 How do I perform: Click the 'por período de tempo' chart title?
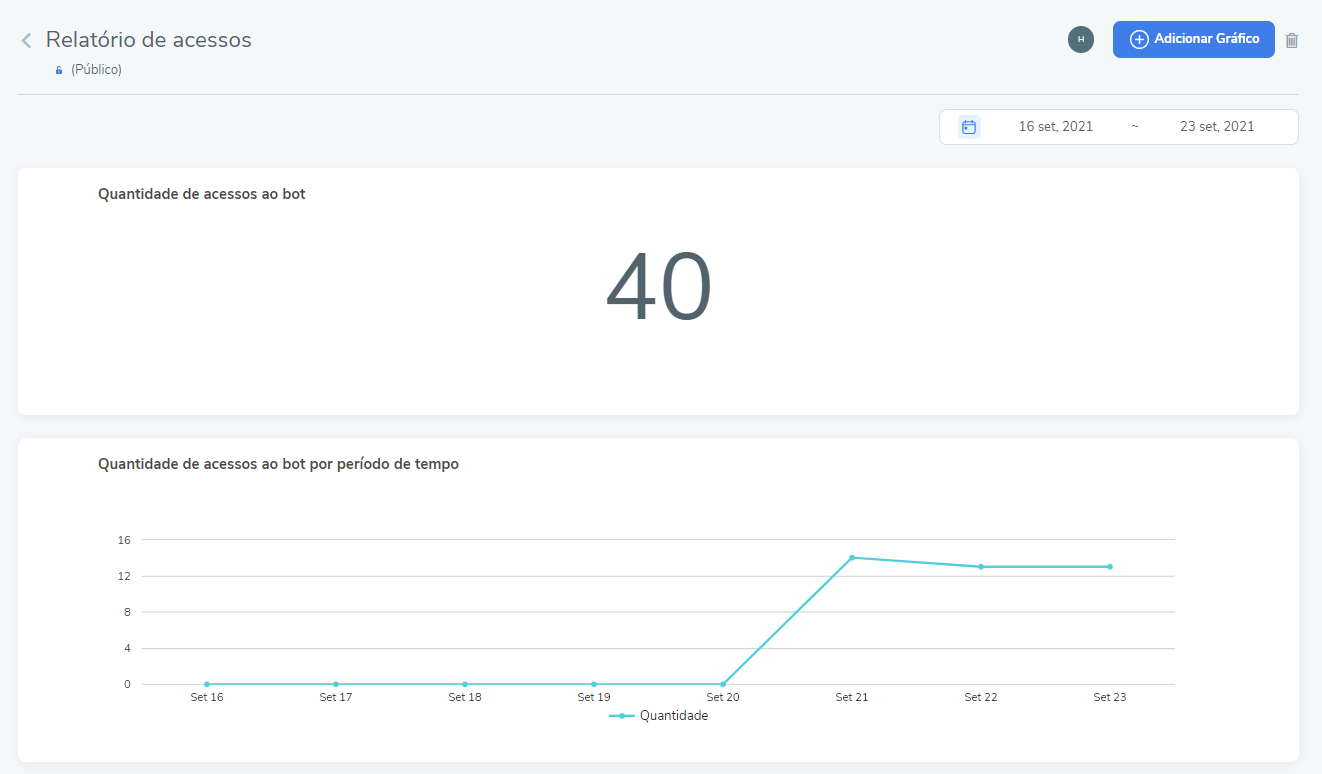click(278, 464)
